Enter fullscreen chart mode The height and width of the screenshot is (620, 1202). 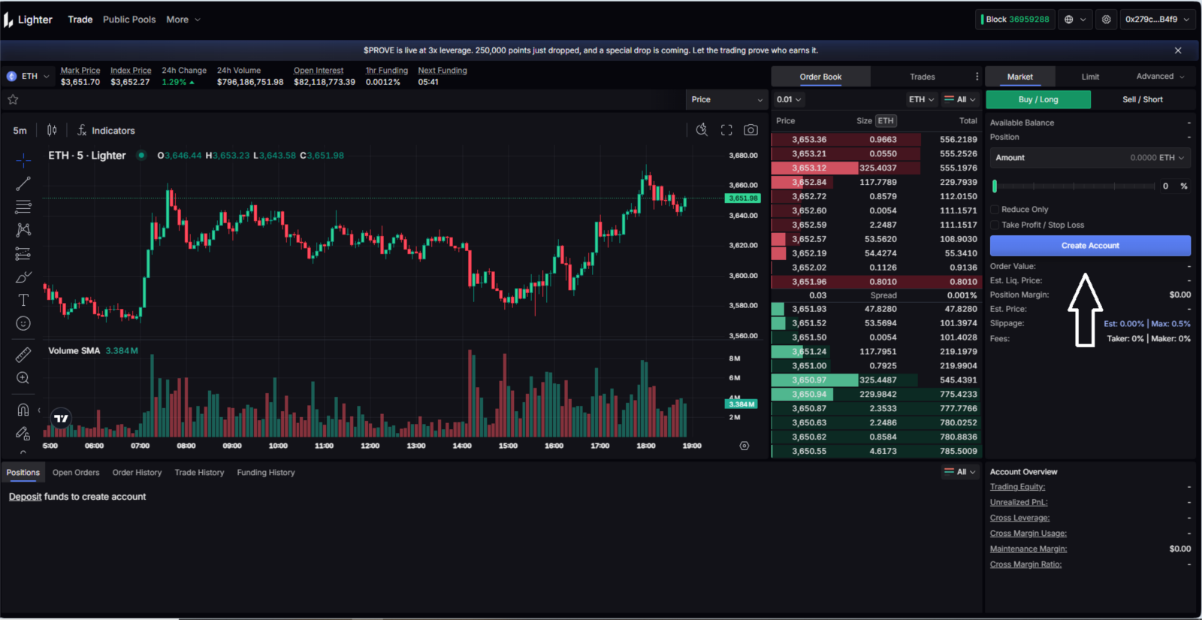(x=727, y=130)
